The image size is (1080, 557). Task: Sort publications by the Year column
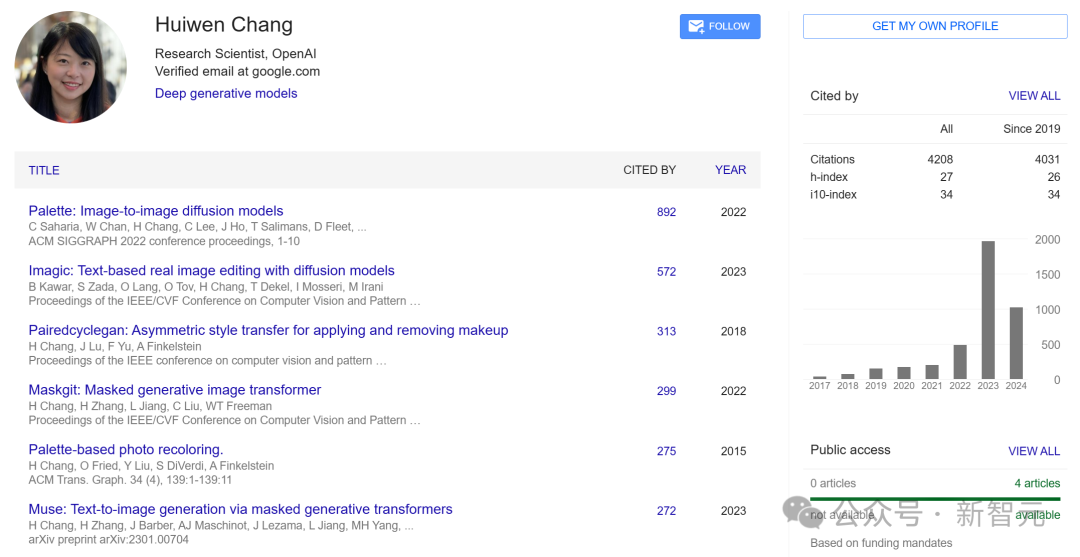pos(730,170)
